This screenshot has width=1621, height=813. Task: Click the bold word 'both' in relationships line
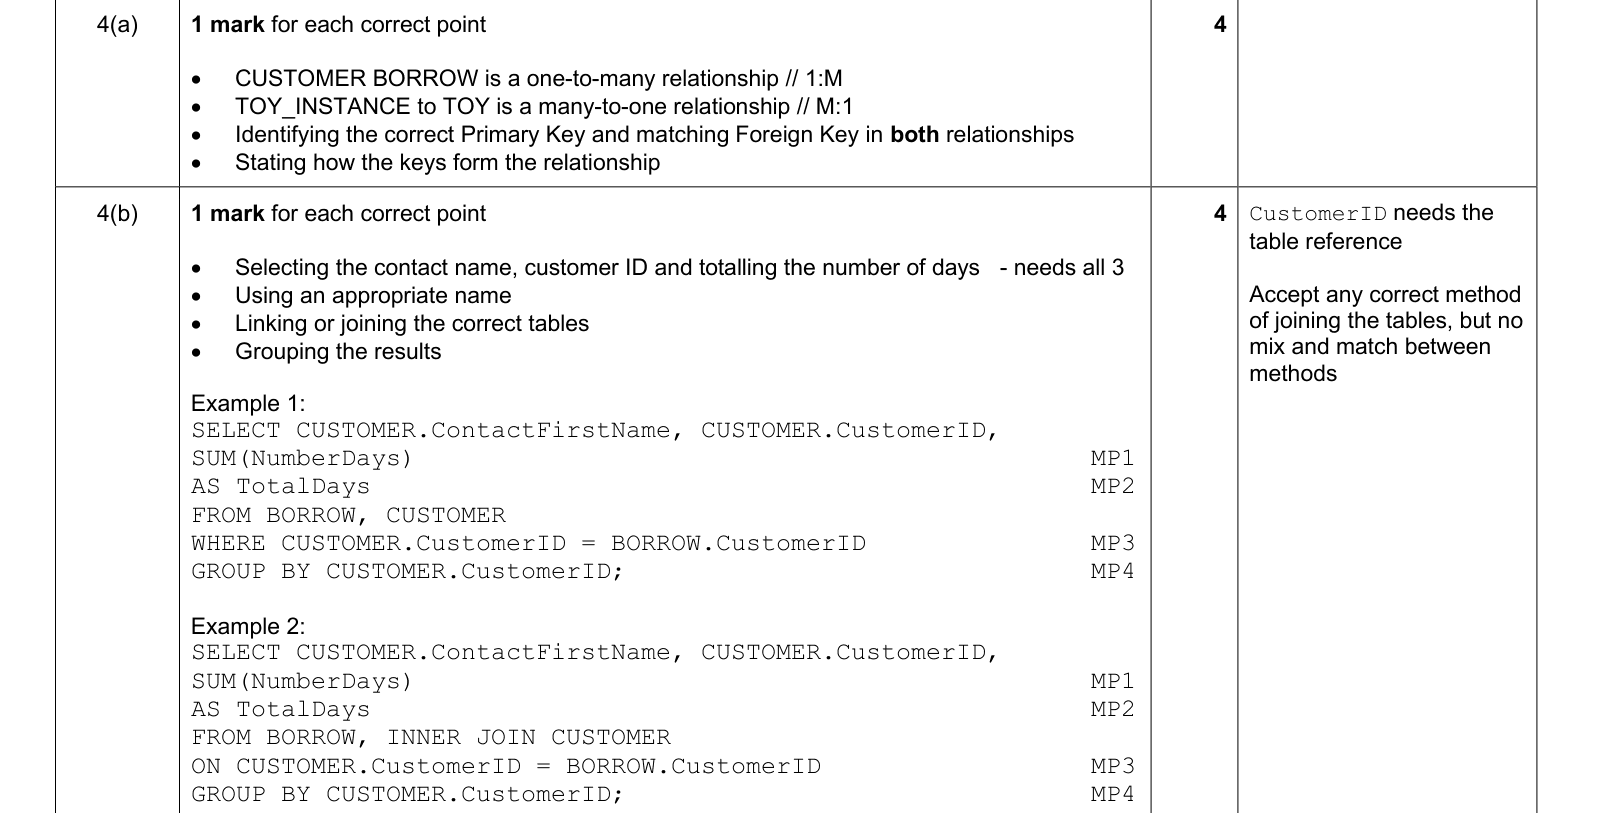pyautogui.click(x=914, y=135)
